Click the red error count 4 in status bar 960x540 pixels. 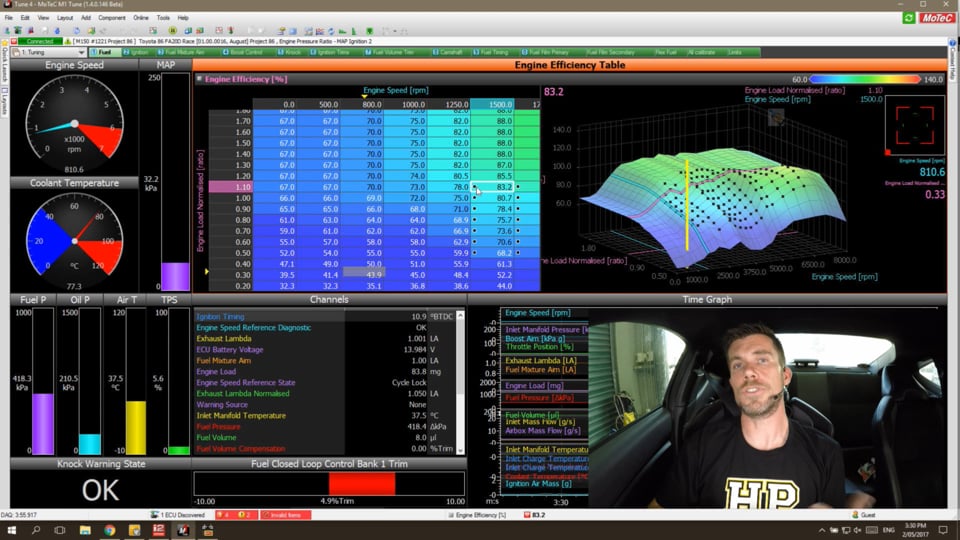(223, 515)
